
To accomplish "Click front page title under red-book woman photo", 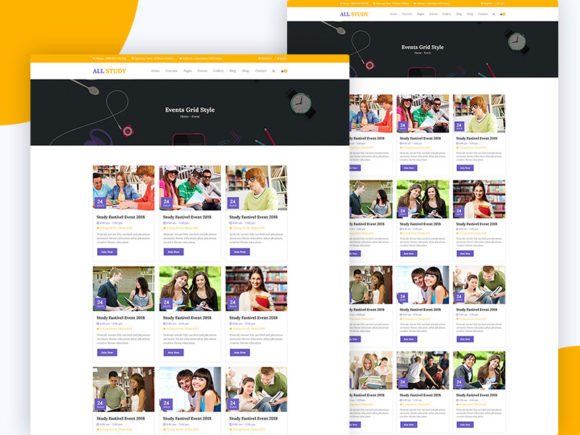I will (253, 318).
